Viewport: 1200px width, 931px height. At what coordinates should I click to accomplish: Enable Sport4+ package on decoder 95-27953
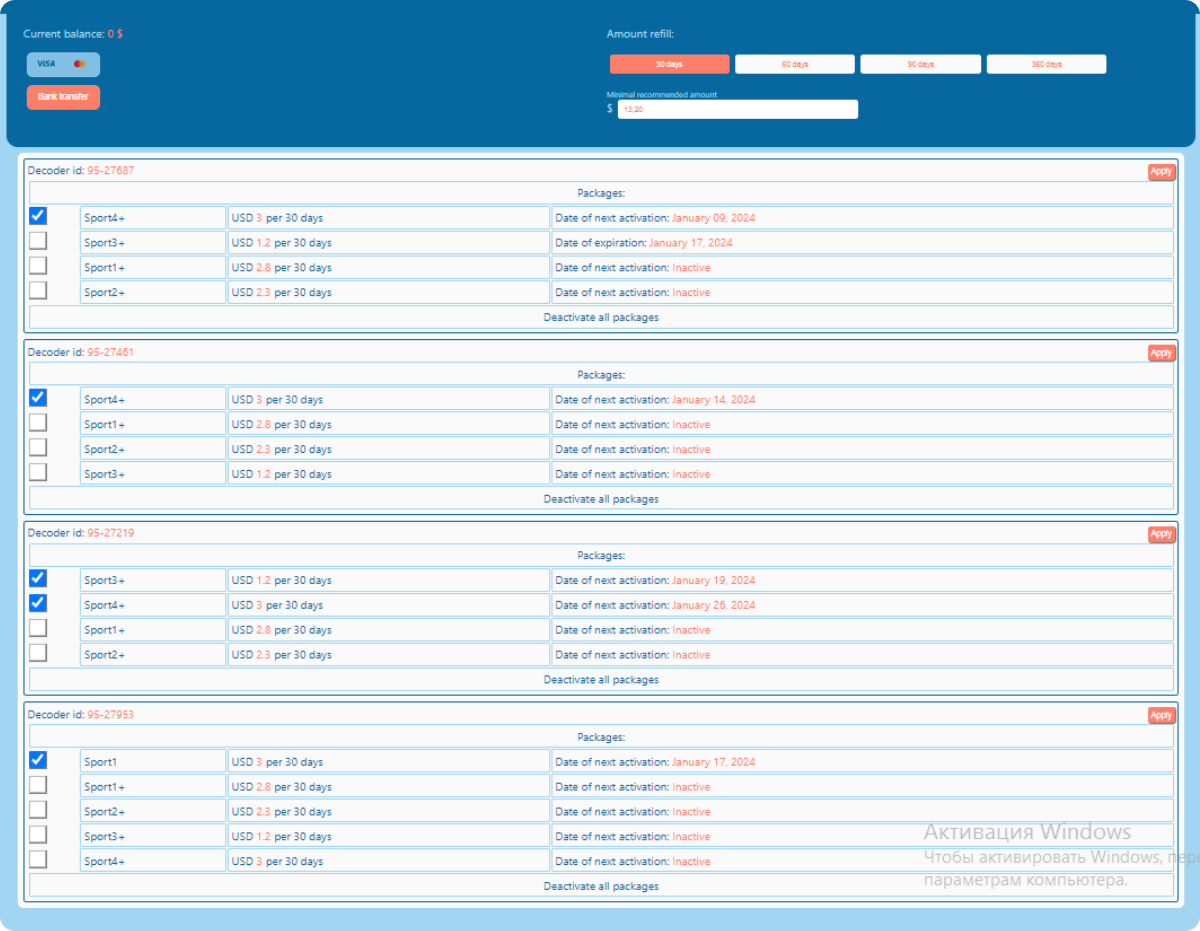pyautogui.click(x=38, y=859)
